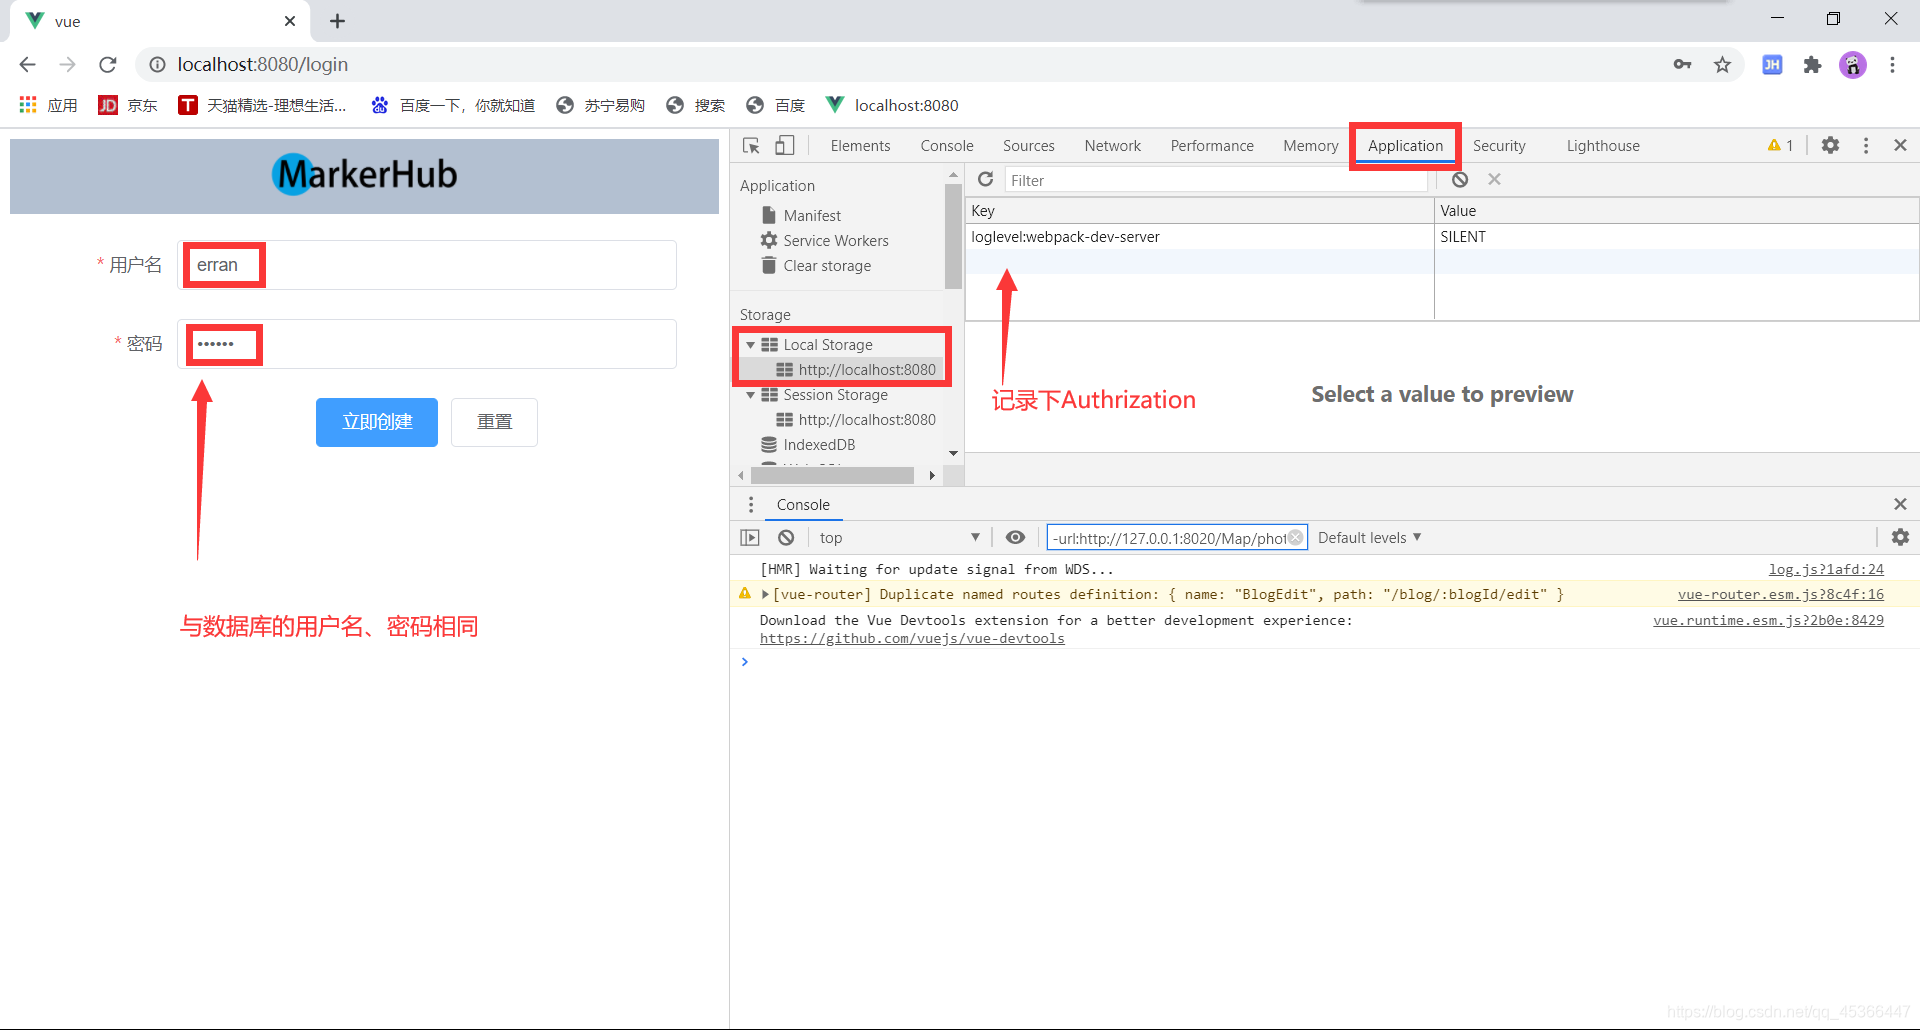Toggle the device toolbar icon

(x=785, y=146)
